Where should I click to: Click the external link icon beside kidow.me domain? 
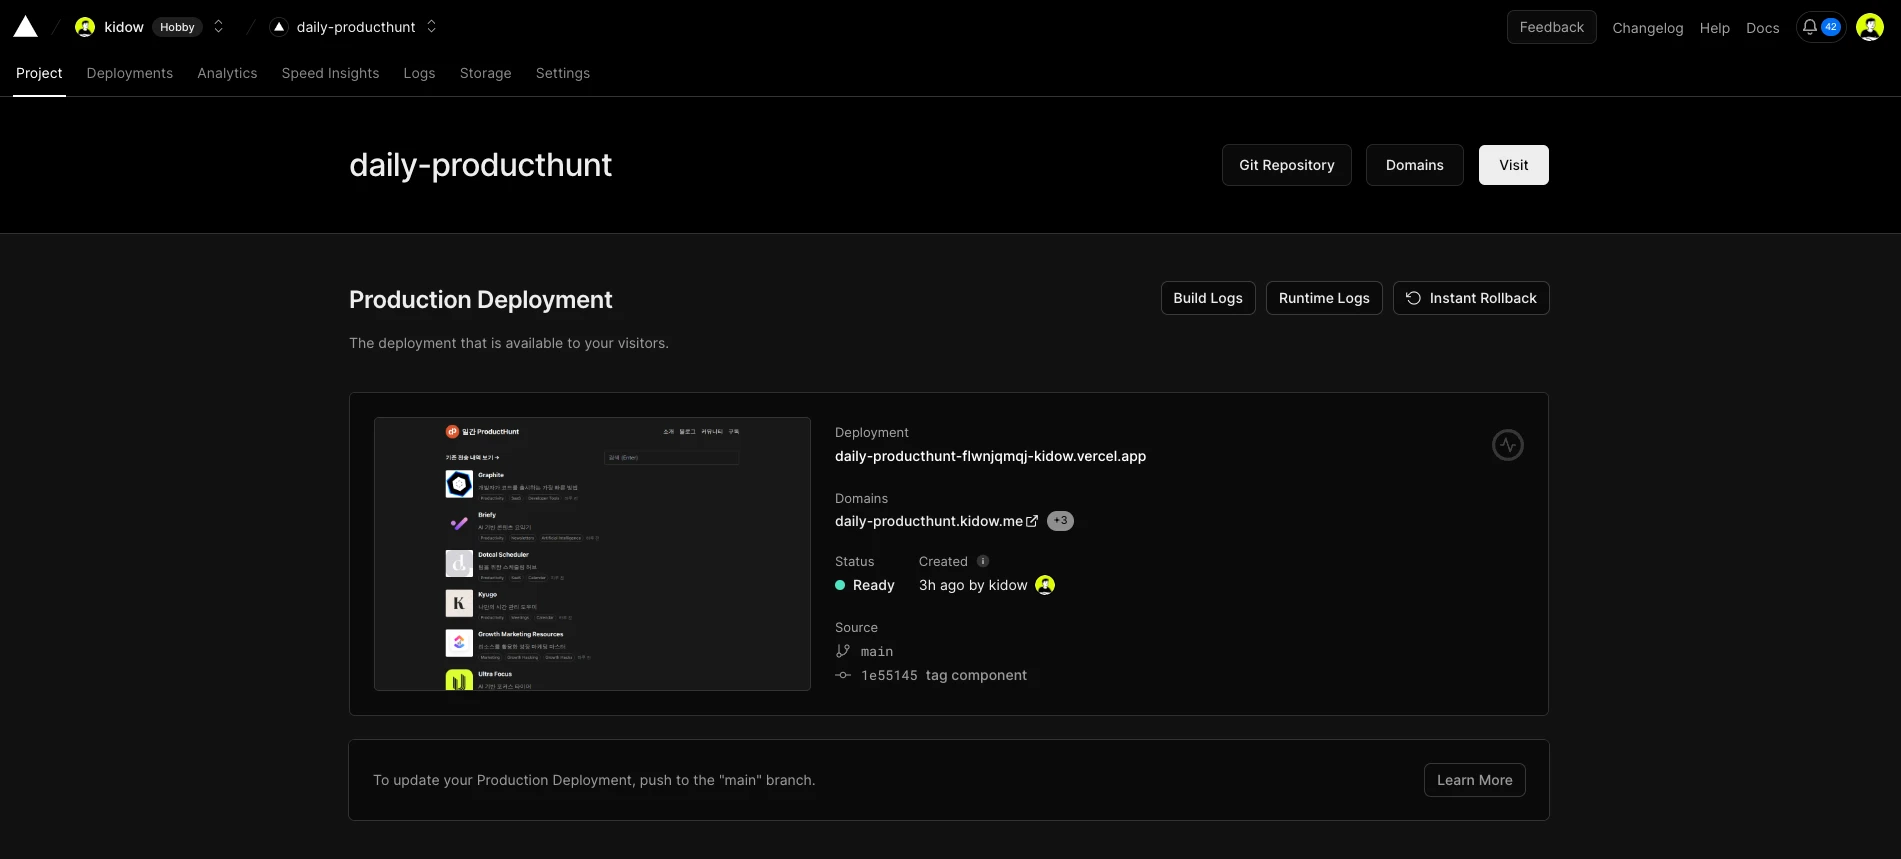pyautogui.click(x=1032, y=521)
